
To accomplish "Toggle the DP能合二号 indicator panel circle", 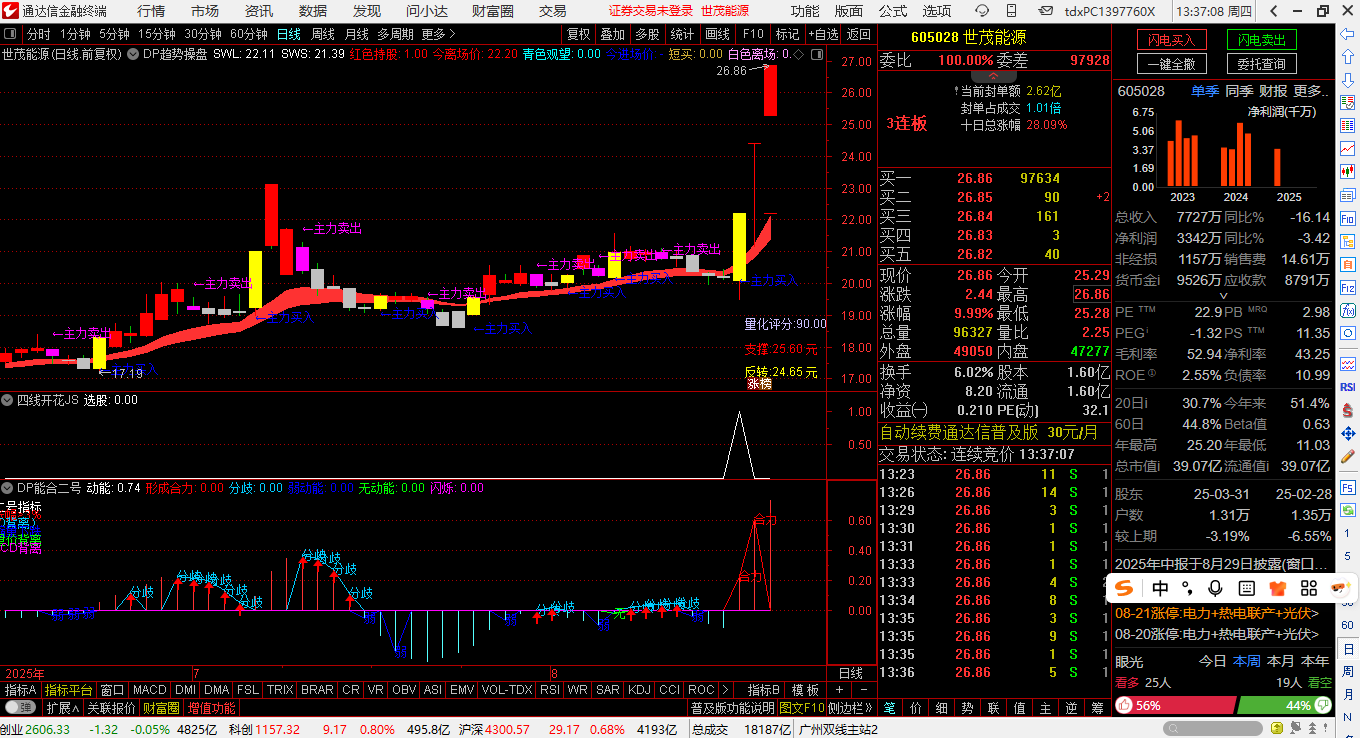I will click(x=7, y=488).
